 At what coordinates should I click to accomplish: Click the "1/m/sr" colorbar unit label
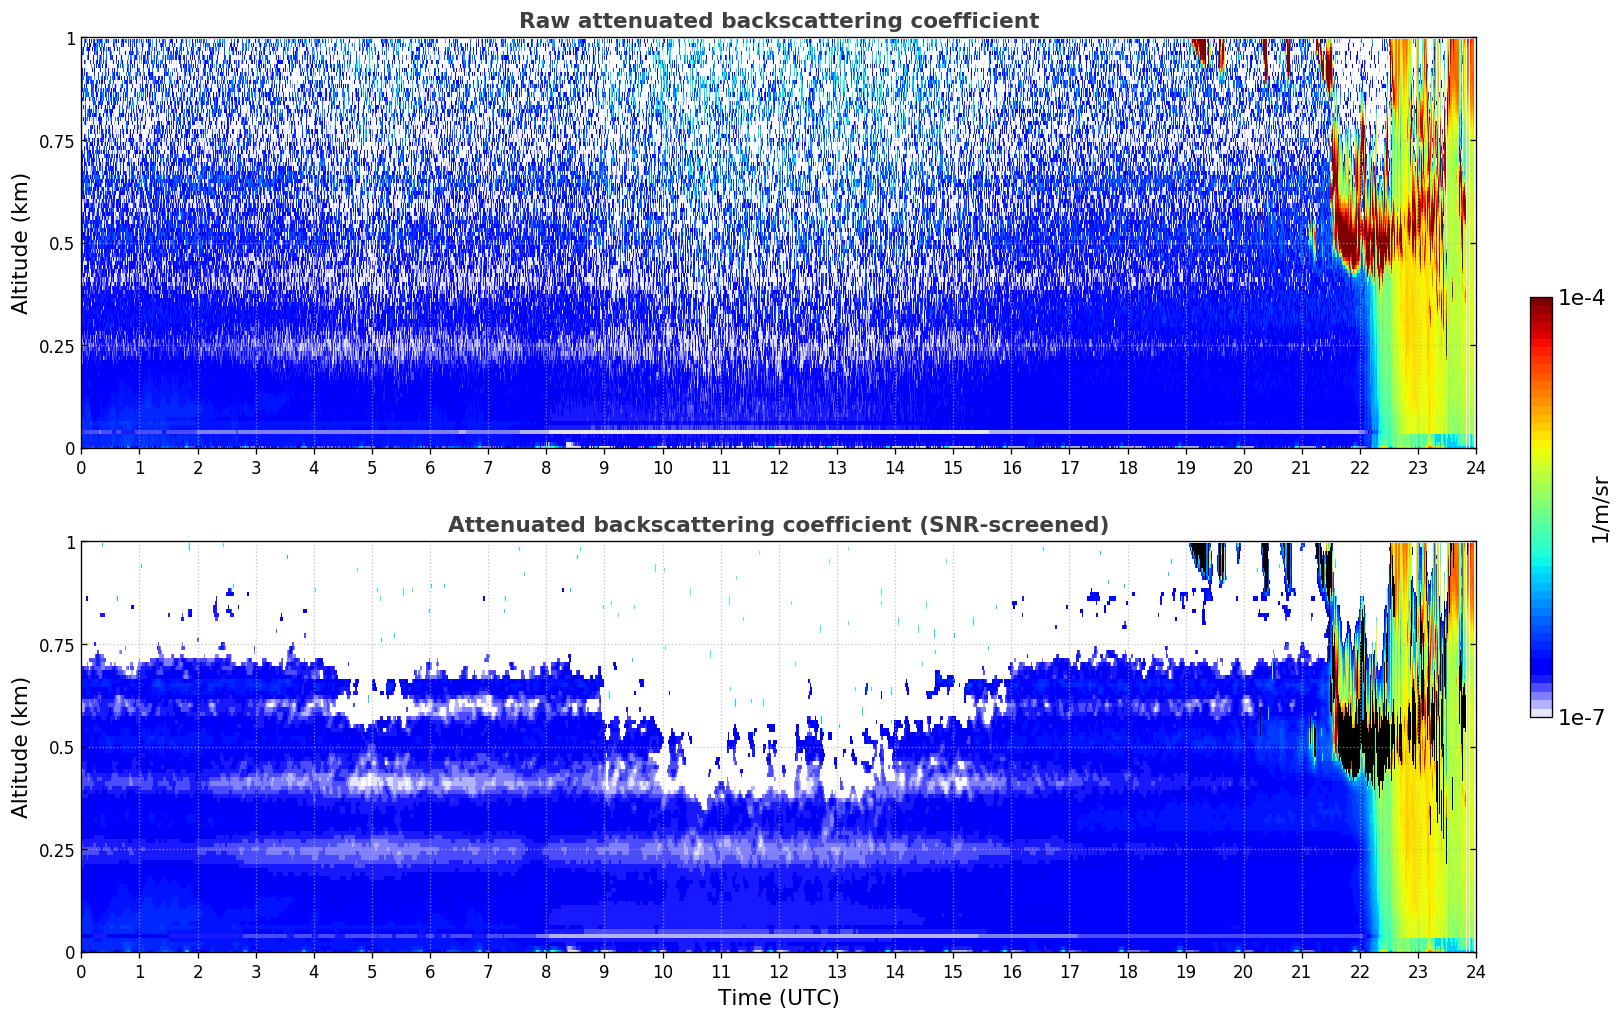click(x=1600, y=508)
